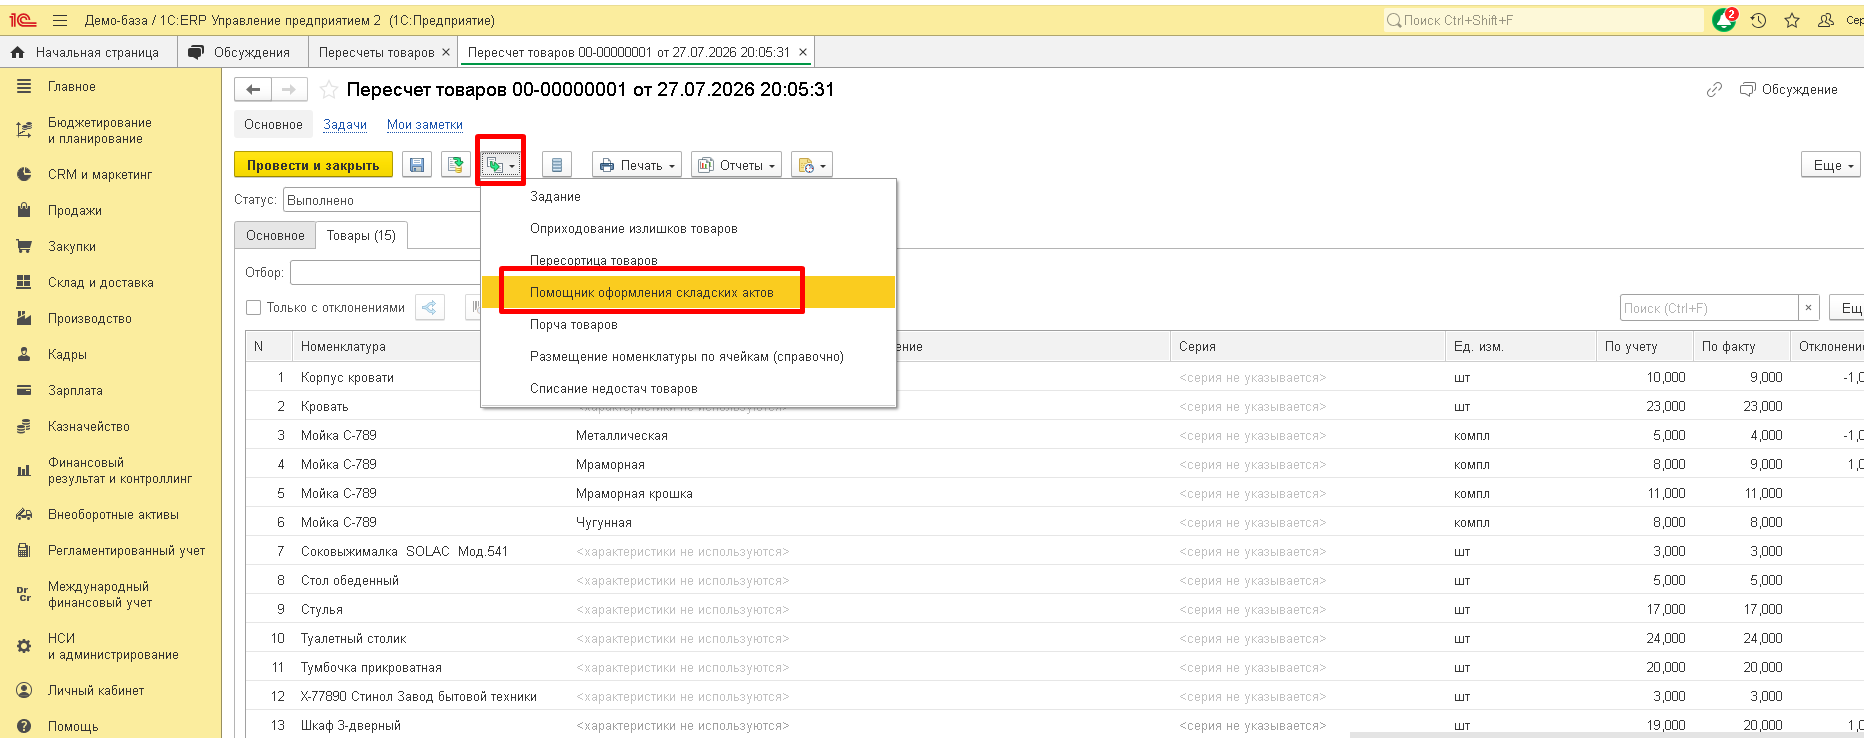Click the table search field 'Поиск (Ctrl+F)'
1864x738 pixels.
[1709, 308]
